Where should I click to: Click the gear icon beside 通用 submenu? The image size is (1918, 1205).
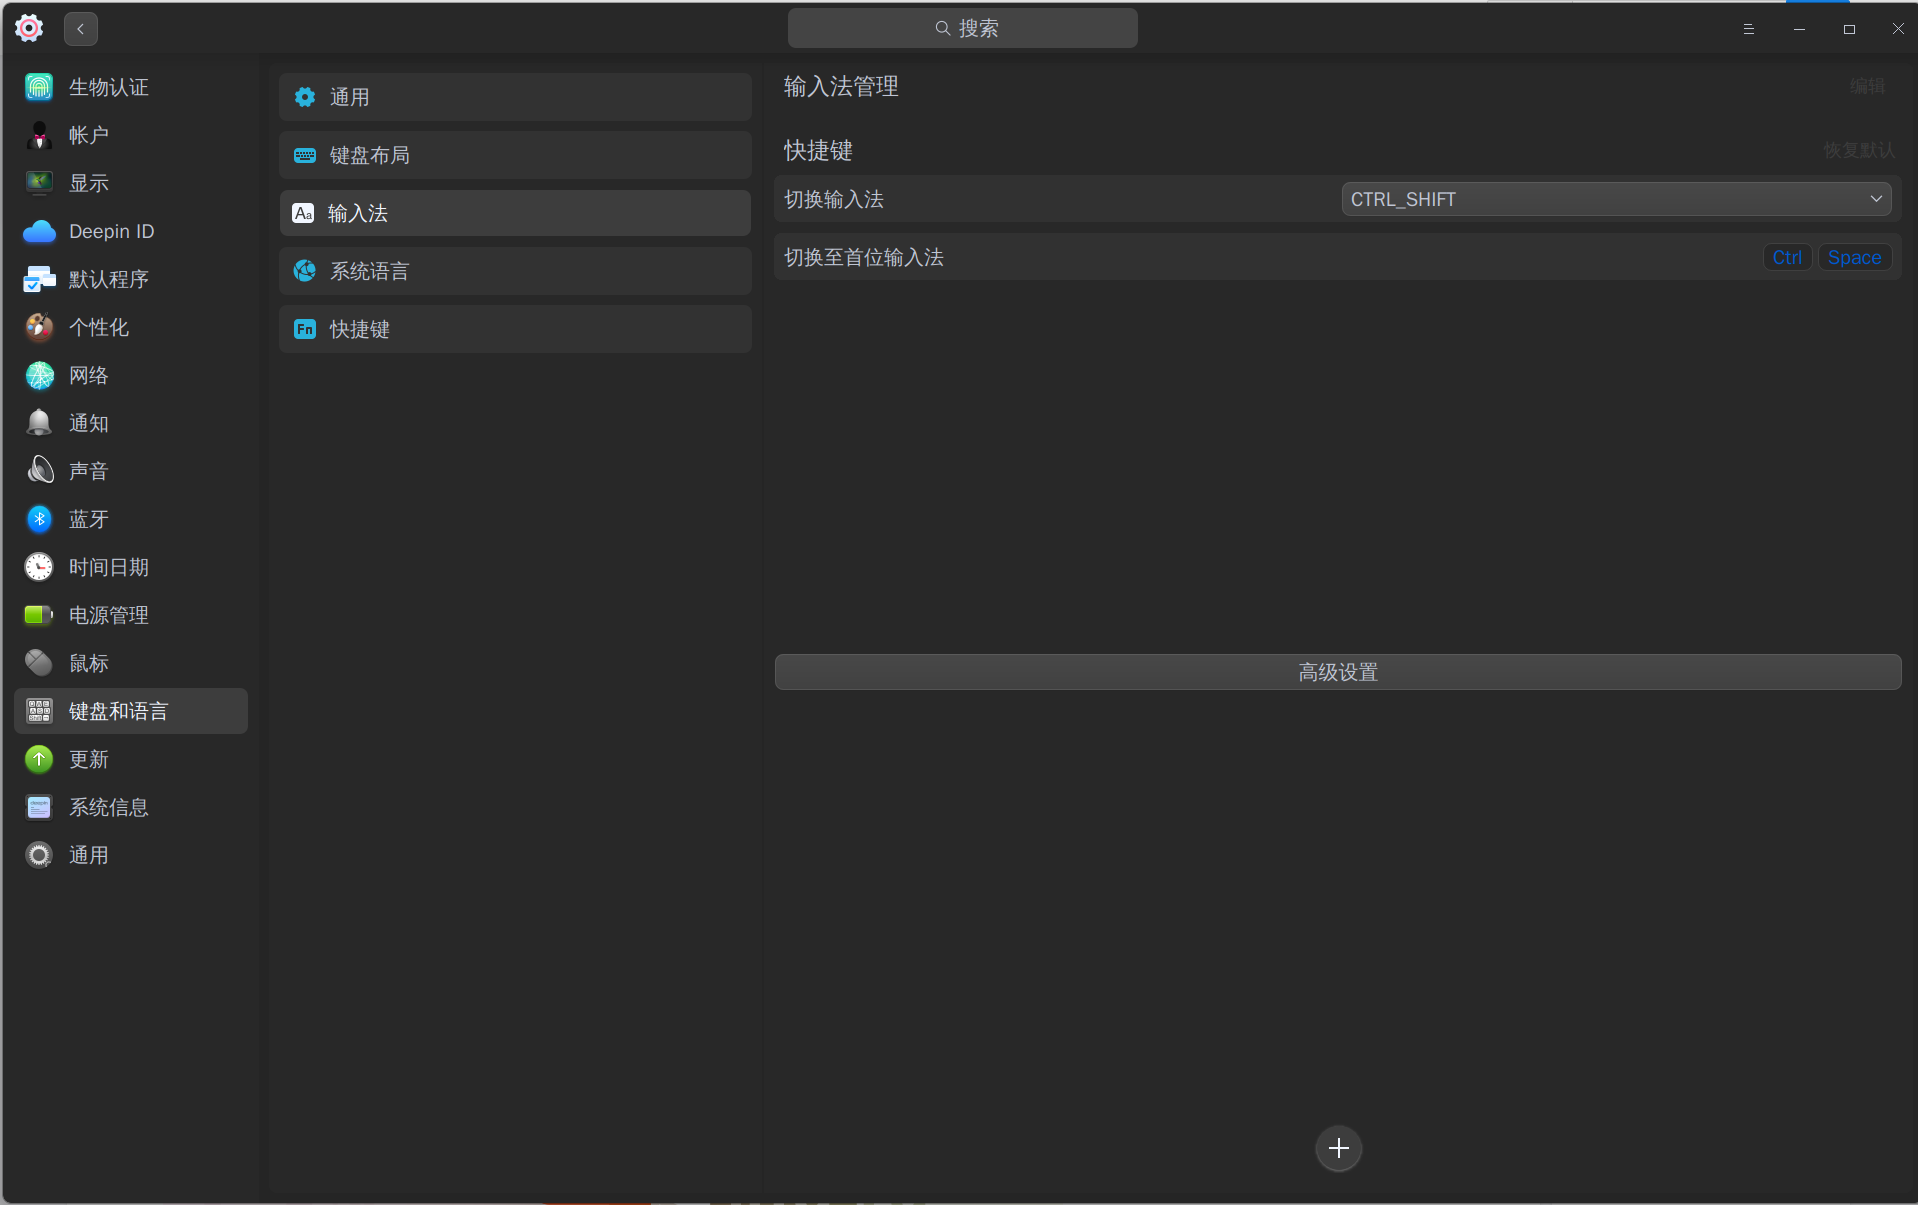tap(305, 97)
